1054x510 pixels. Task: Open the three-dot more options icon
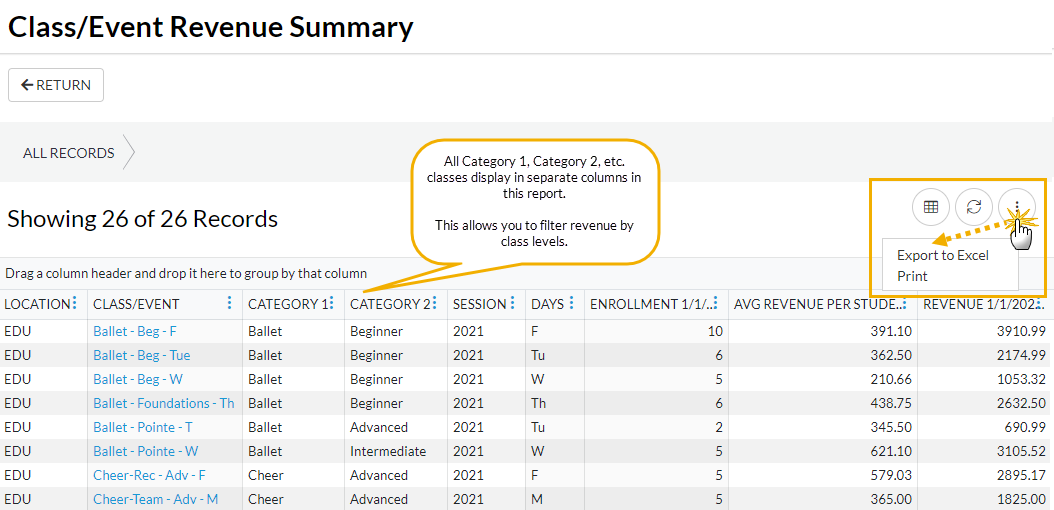[x=1016, y=207]
